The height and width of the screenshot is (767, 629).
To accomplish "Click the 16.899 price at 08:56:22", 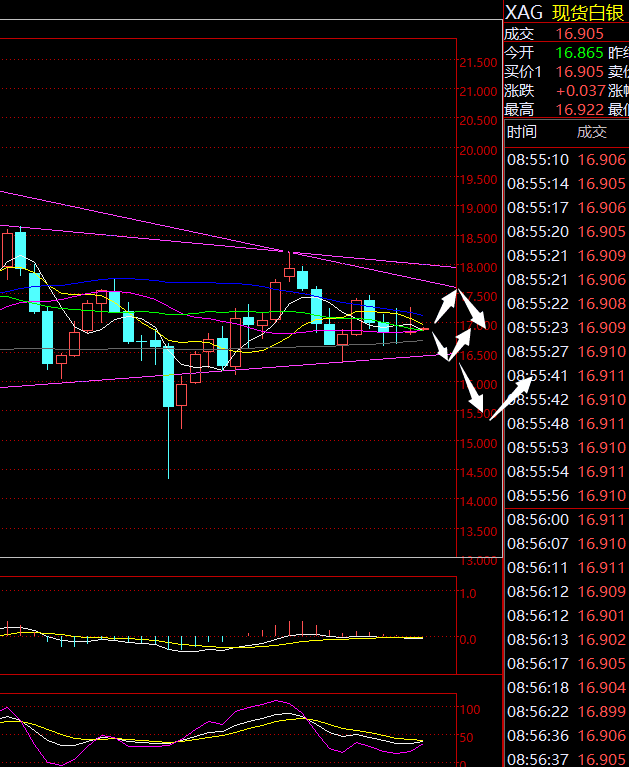I will point(602,711).
